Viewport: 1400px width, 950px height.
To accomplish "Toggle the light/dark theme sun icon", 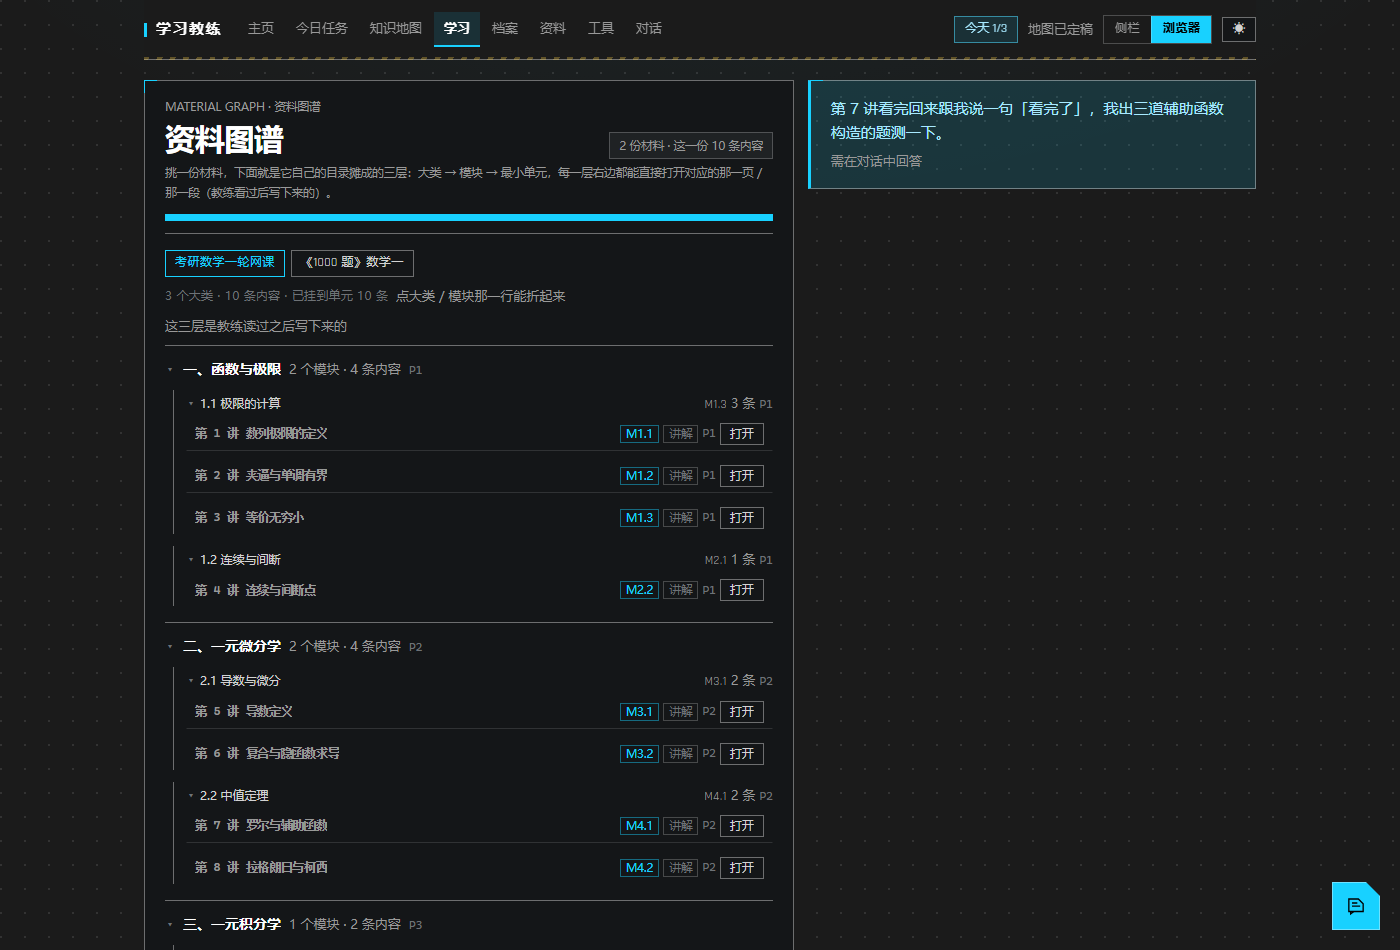I will pos(1239,29).
